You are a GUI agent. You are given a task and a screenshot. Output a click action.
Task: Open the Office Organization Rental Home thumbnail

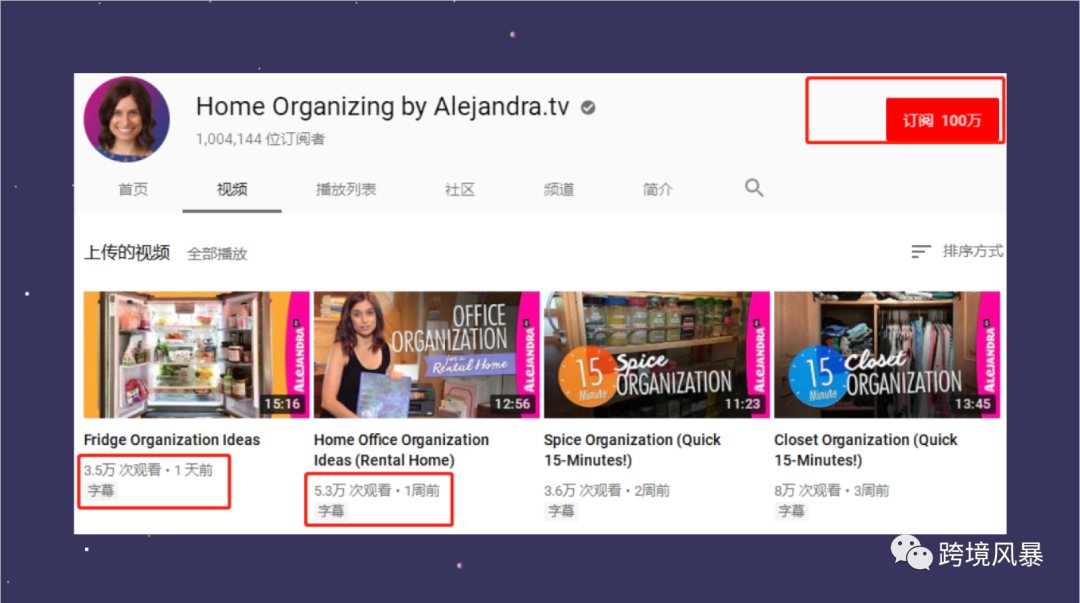[x=426, y=354]
